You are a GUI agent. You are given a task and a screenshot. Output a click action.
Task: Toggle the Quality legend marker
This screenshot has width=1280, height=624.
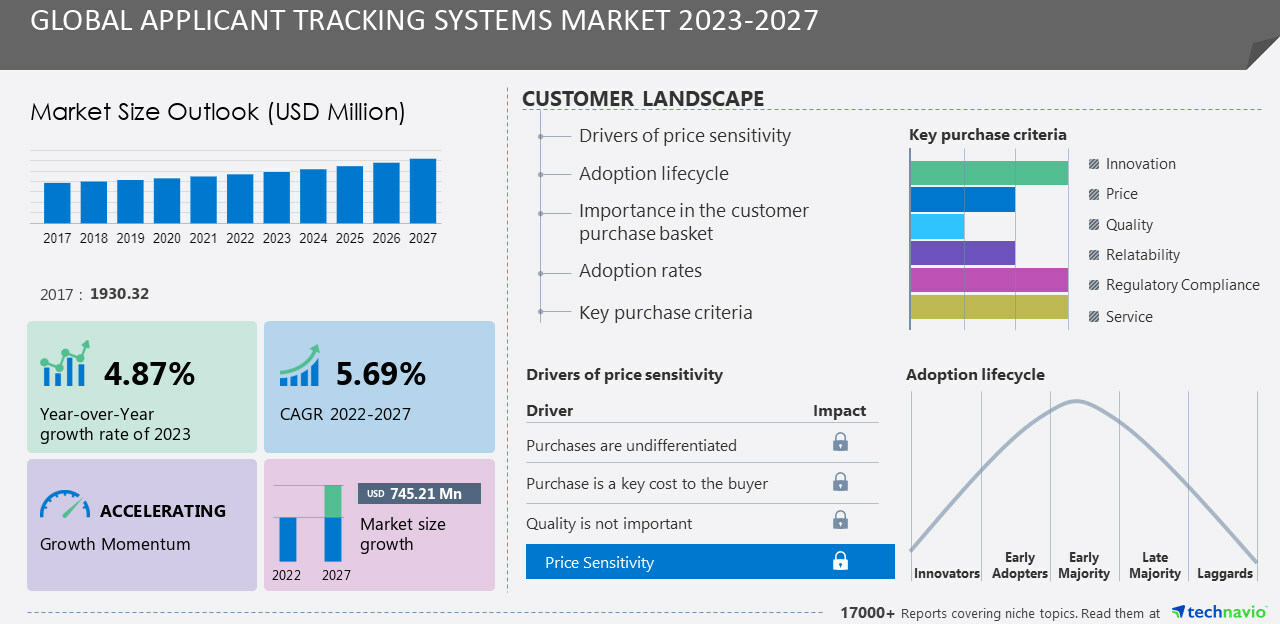pyautogui.click(x=1094, y=225)
